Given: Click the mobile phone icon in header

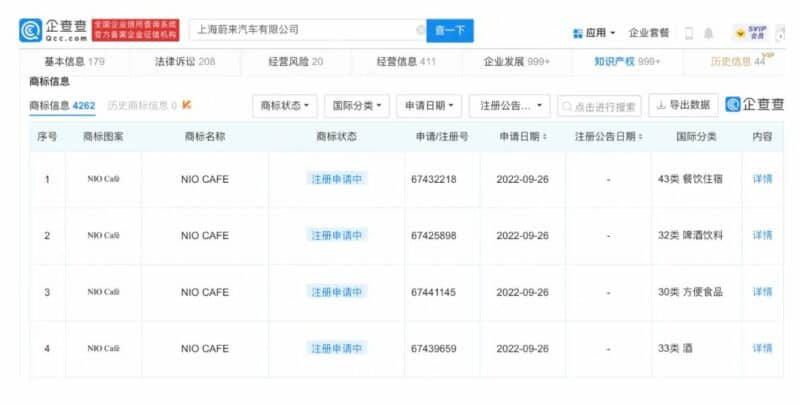Looking at the screenshot, I should (689, 34).
